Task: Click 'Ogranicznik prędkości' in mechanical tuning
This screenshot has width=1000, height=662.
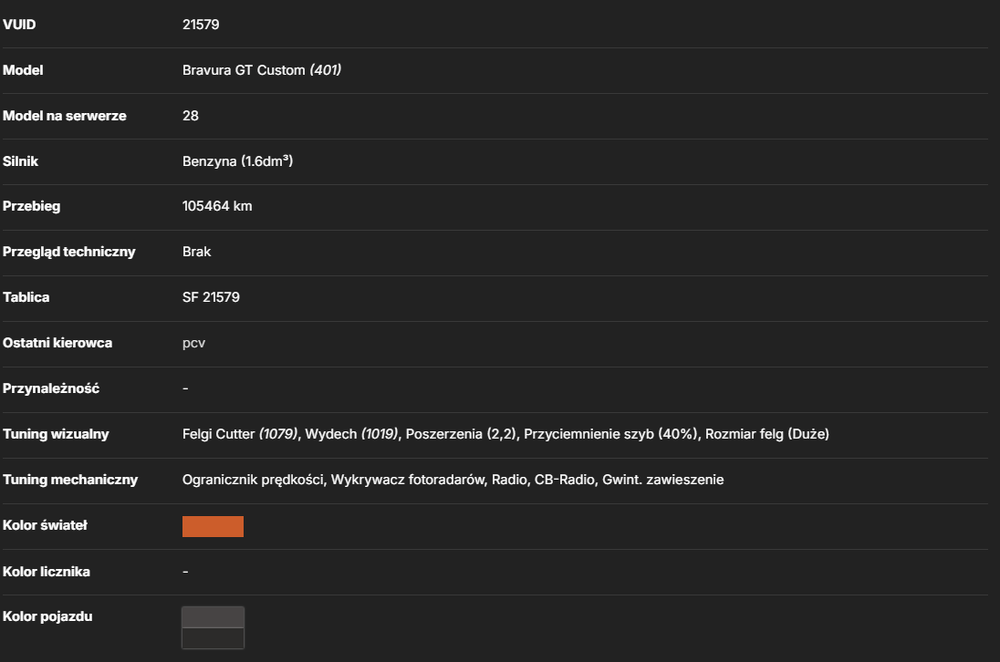Action: click(x=253, y=480)
